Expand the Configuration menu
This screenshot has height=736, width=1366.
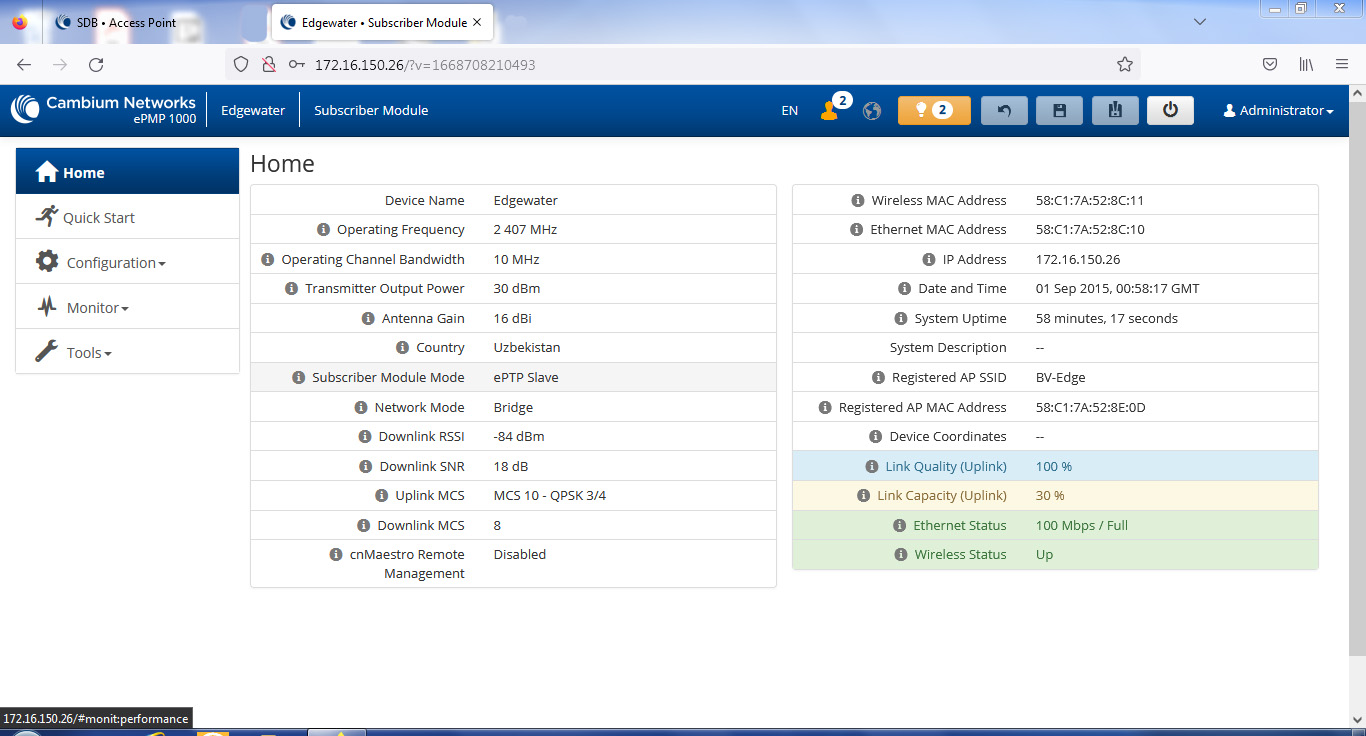tap(115, 263)
